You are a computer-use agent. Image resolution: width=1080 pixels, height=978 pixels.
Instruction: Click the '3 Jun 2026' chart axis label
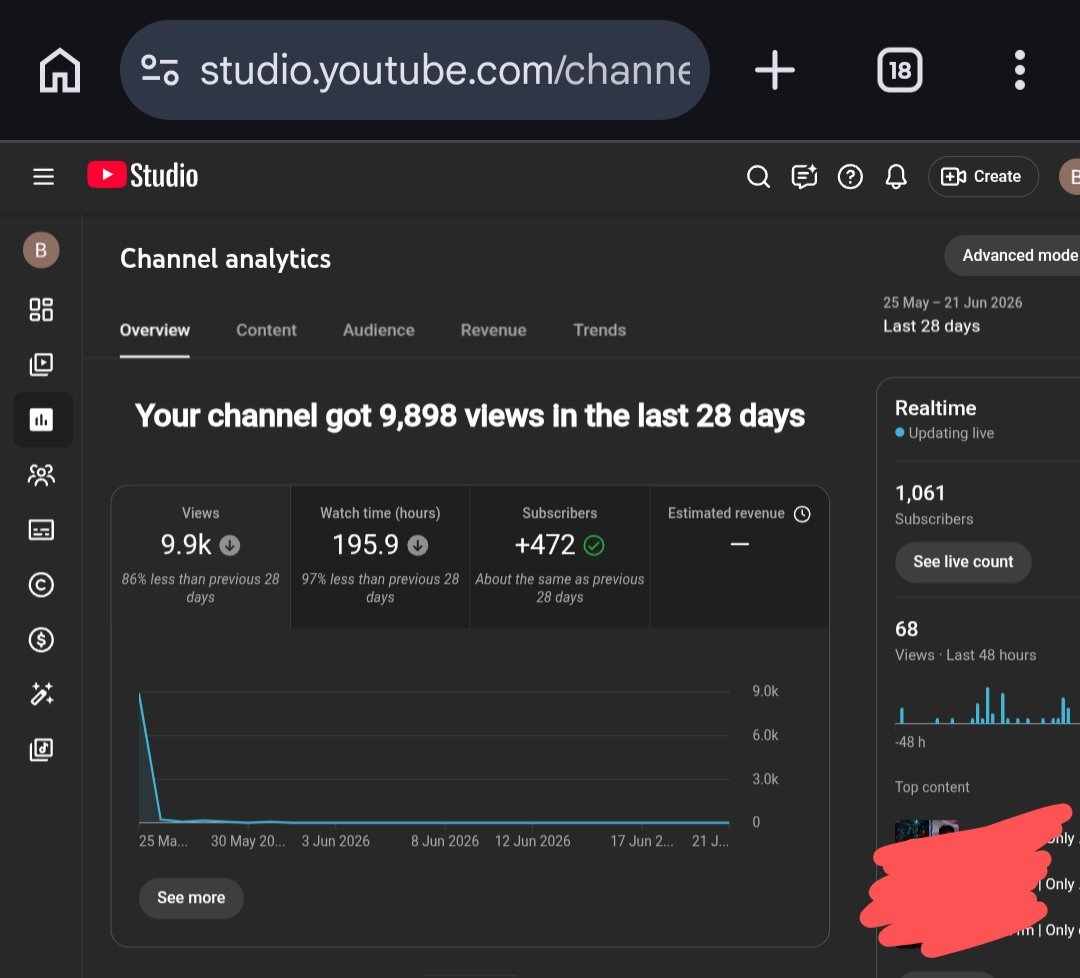pyautogui.click(x=335, y=841)
